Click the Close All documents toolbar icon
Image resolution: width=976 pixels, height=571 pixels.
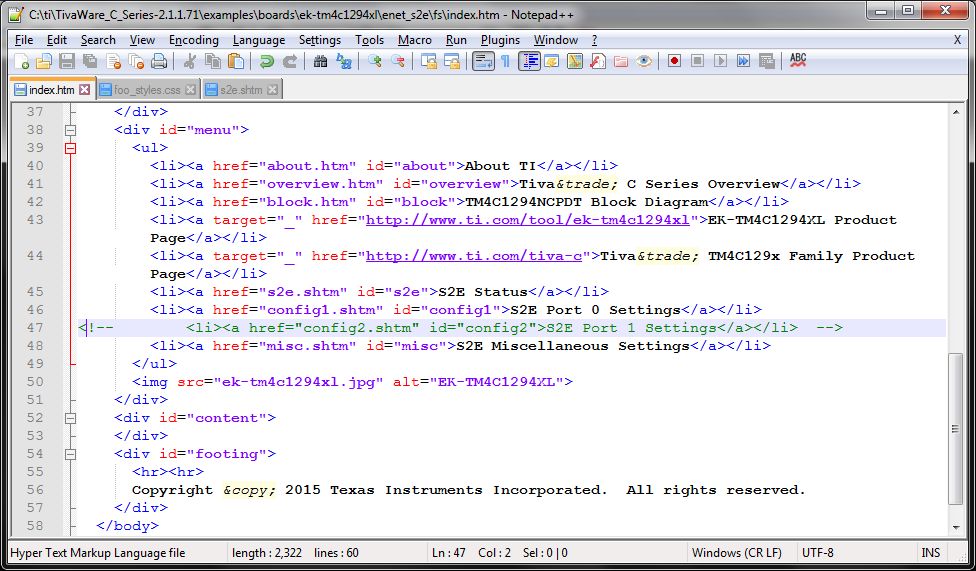[x=136, y=61]
